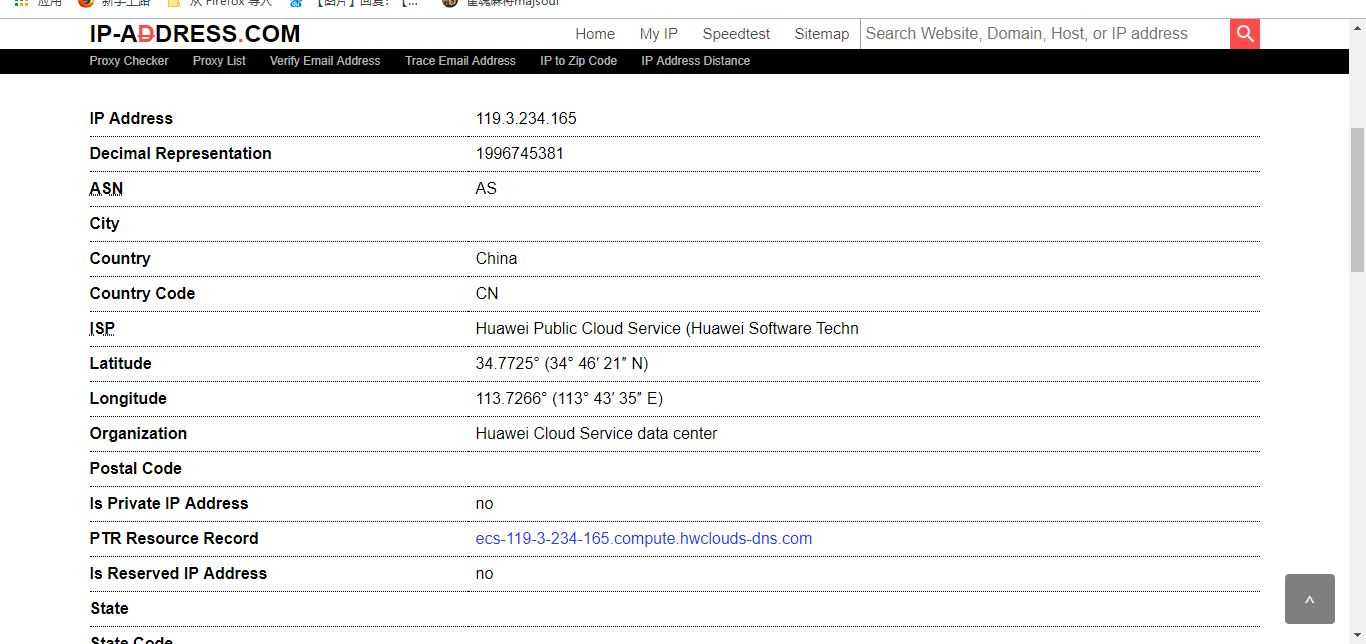Screen dimensions: 1366x644
Task: Select latitude value 34.7725°
Action: coord(562,363)
